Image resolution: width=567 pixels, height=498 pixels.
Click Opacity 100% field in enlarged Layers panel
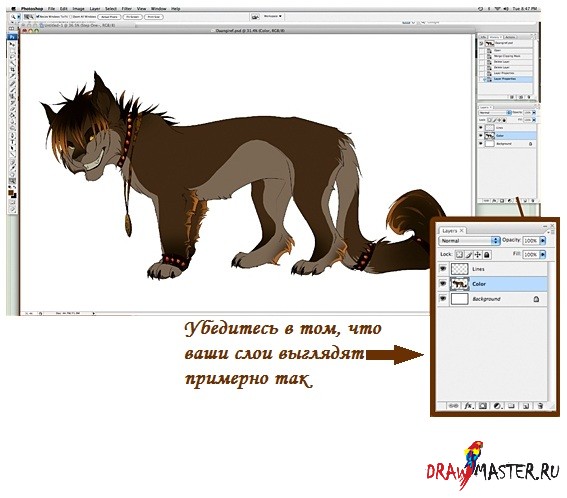pyautogui.click(x=530, y=241)
